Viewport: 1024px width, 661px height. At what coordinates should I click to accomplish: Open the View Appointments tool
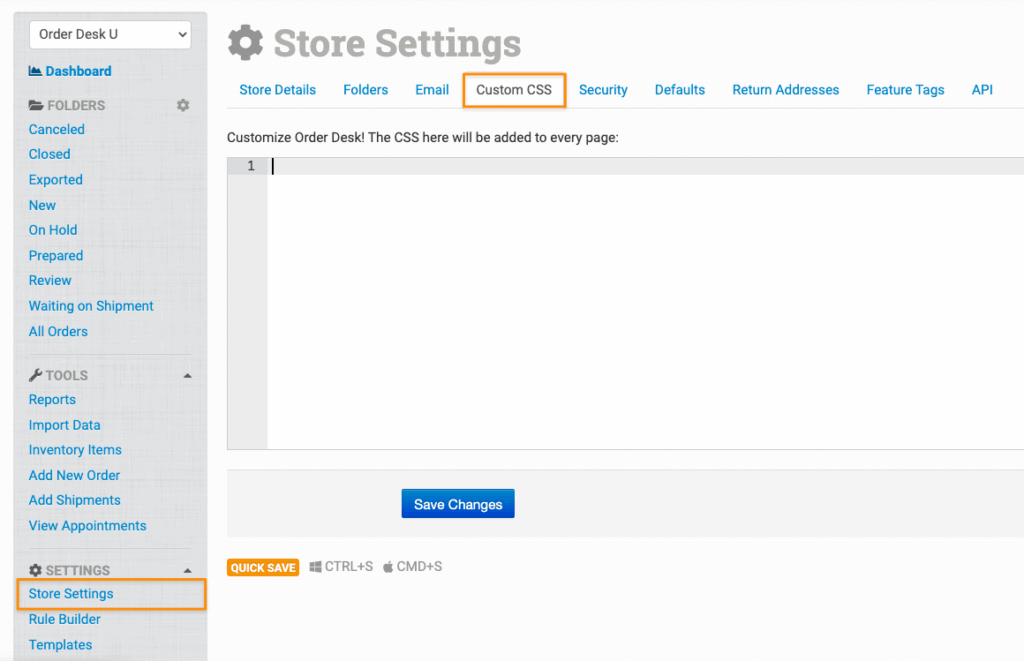click(x=87, y=526)
